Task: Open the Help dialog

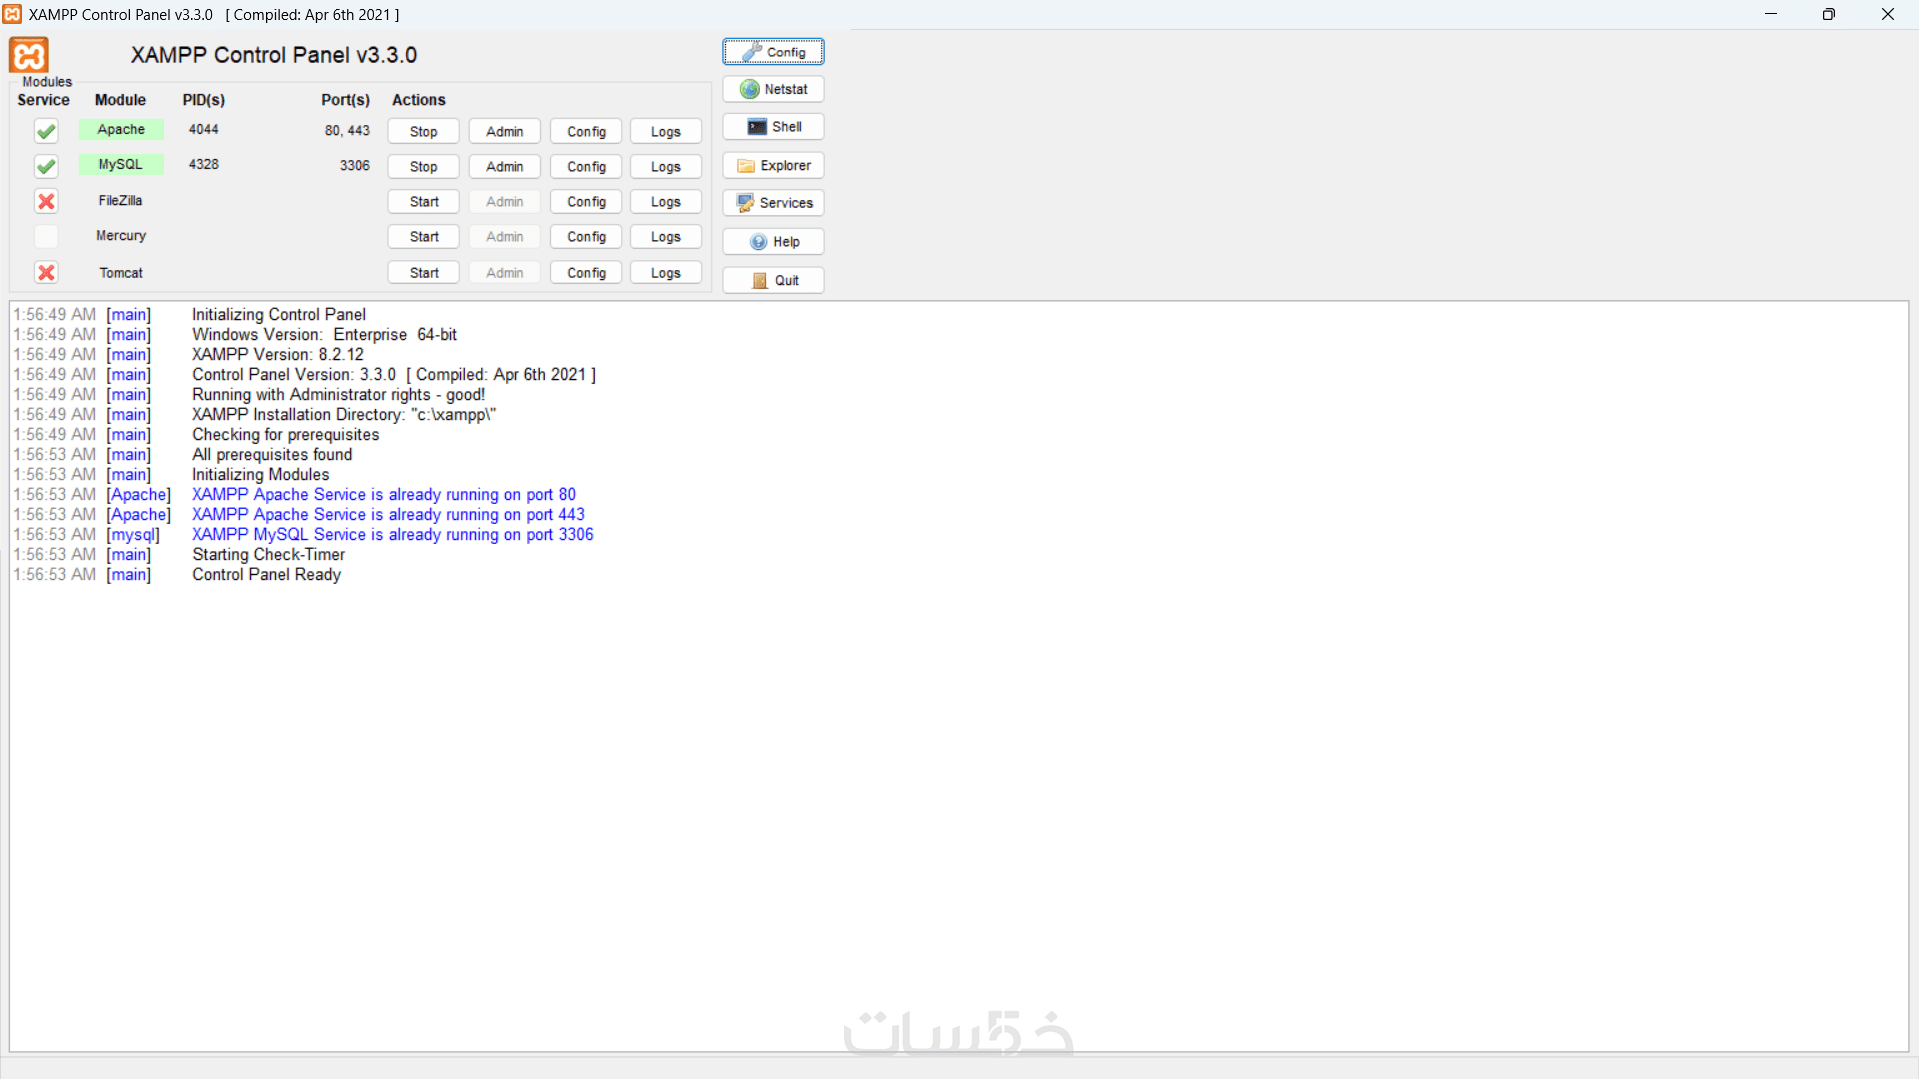Action: tap(773, 242)
